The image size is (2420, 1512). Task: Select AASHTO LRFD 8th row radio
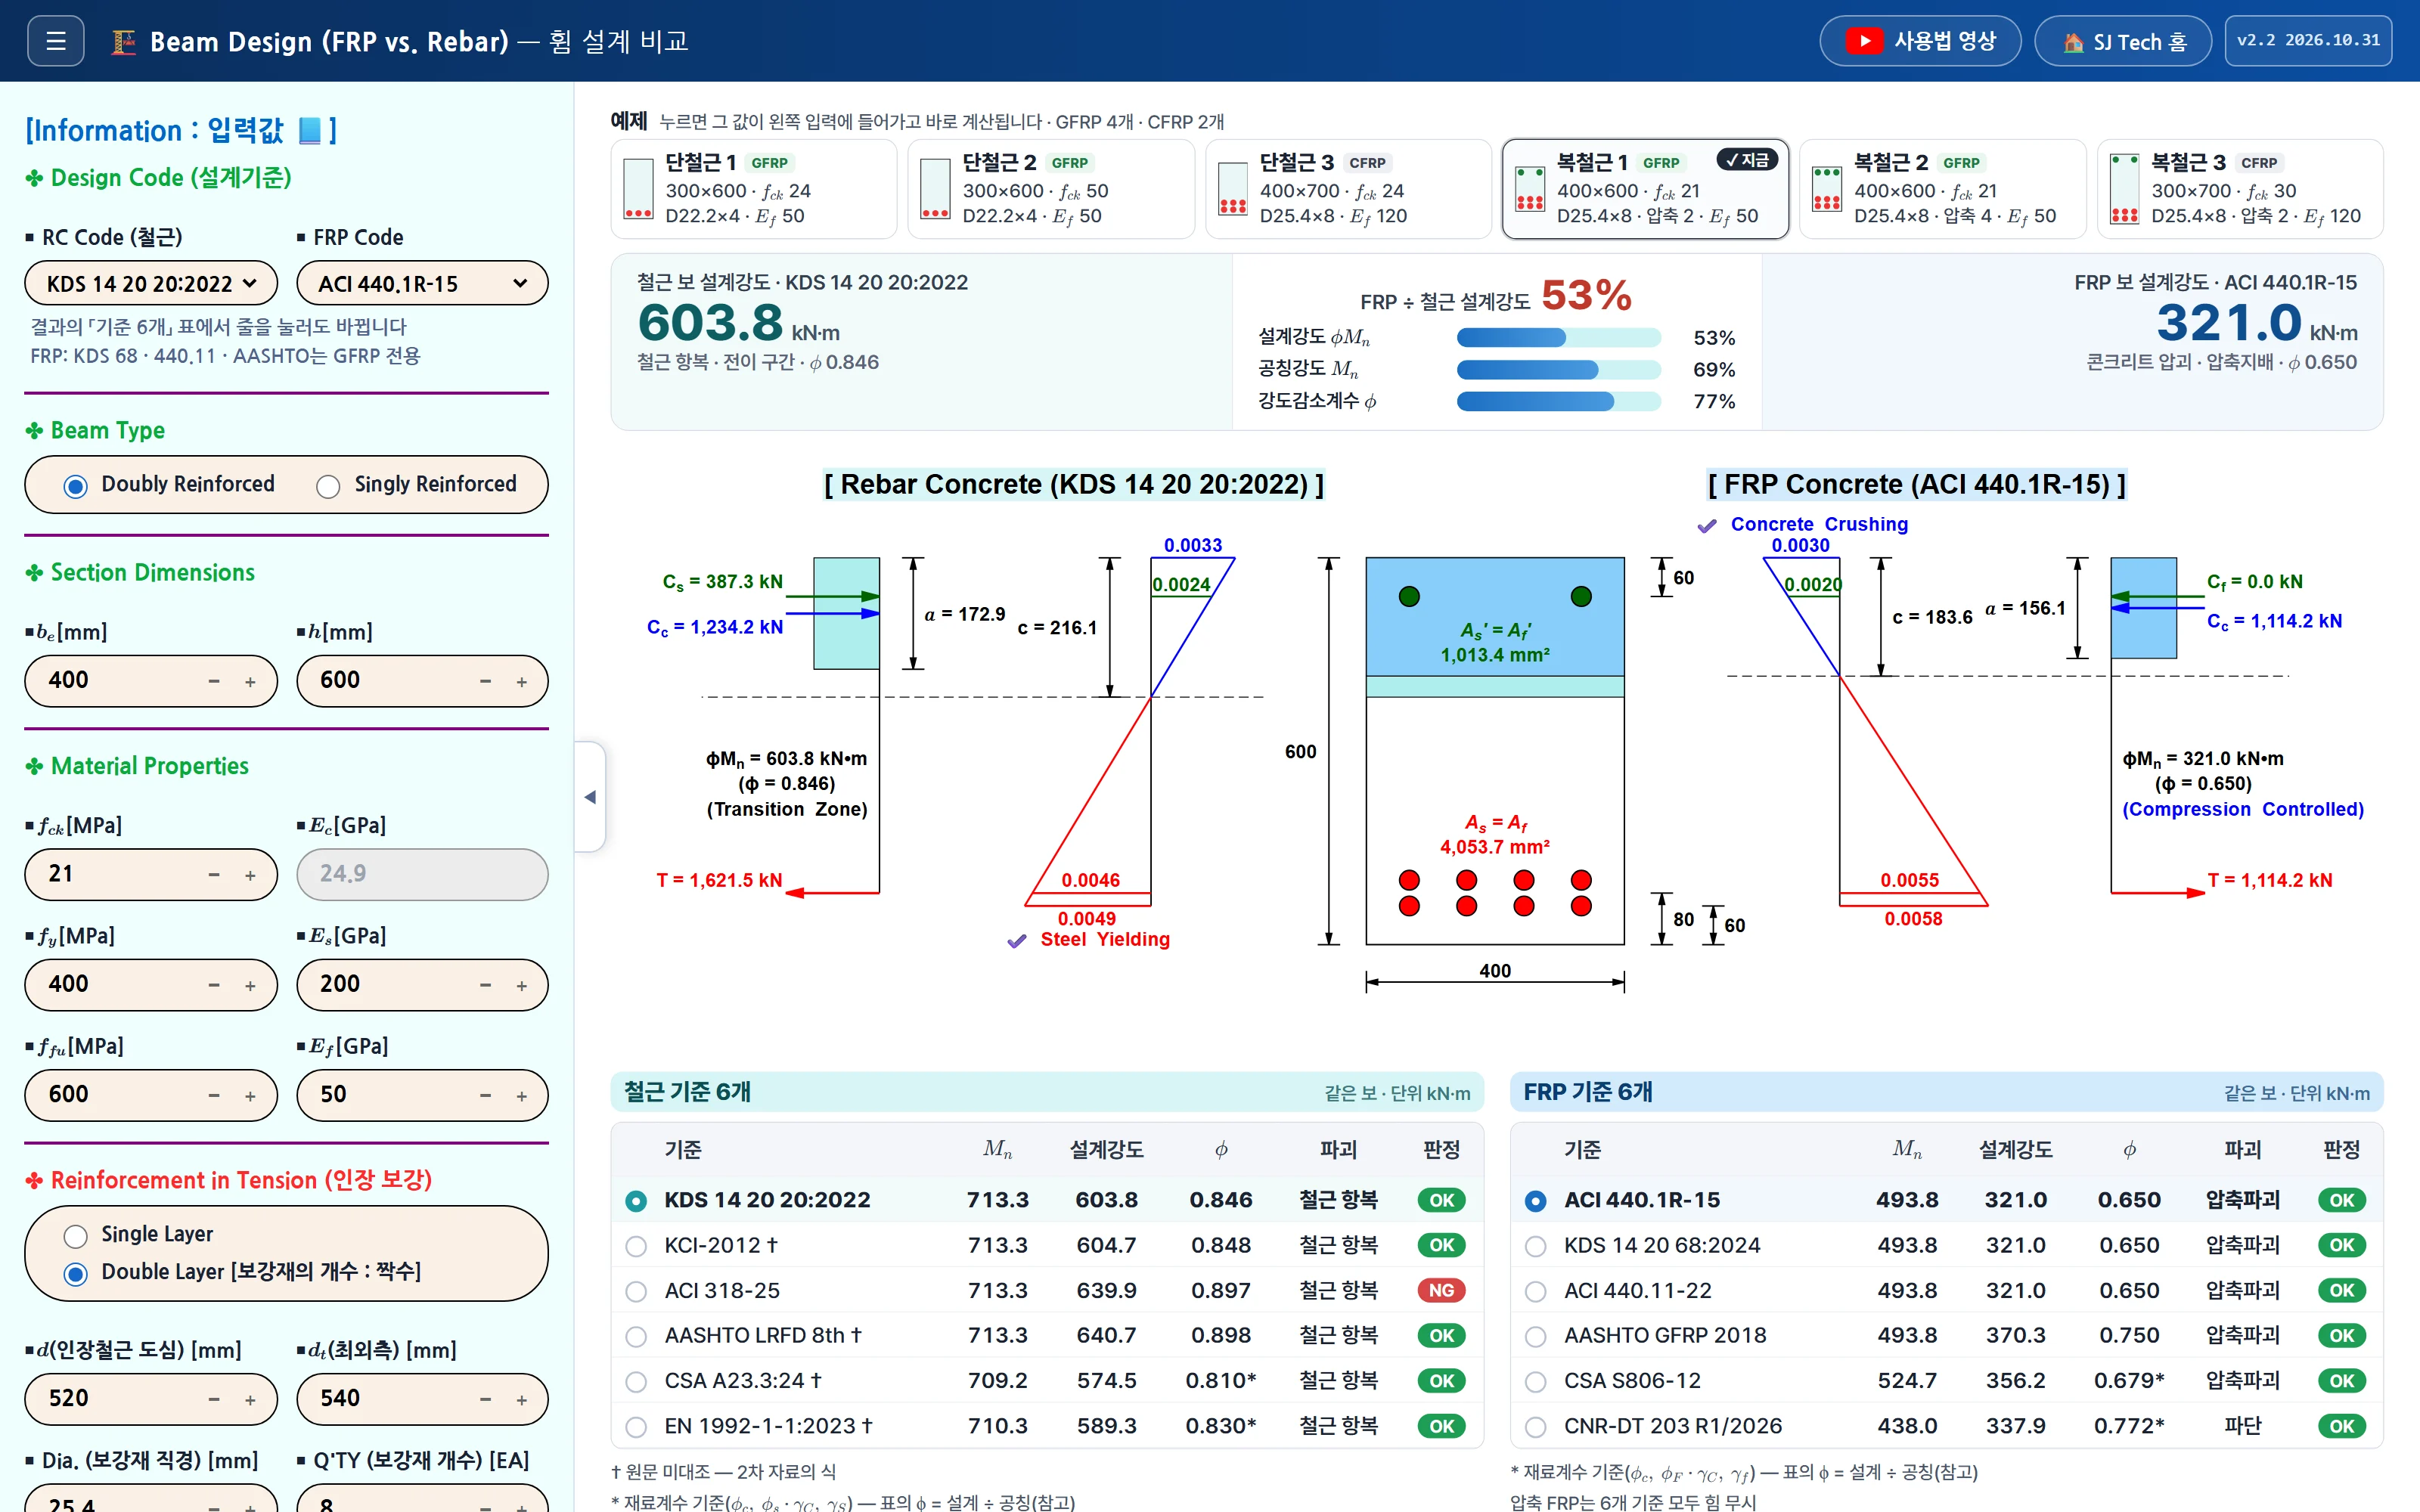[636, 1336]
